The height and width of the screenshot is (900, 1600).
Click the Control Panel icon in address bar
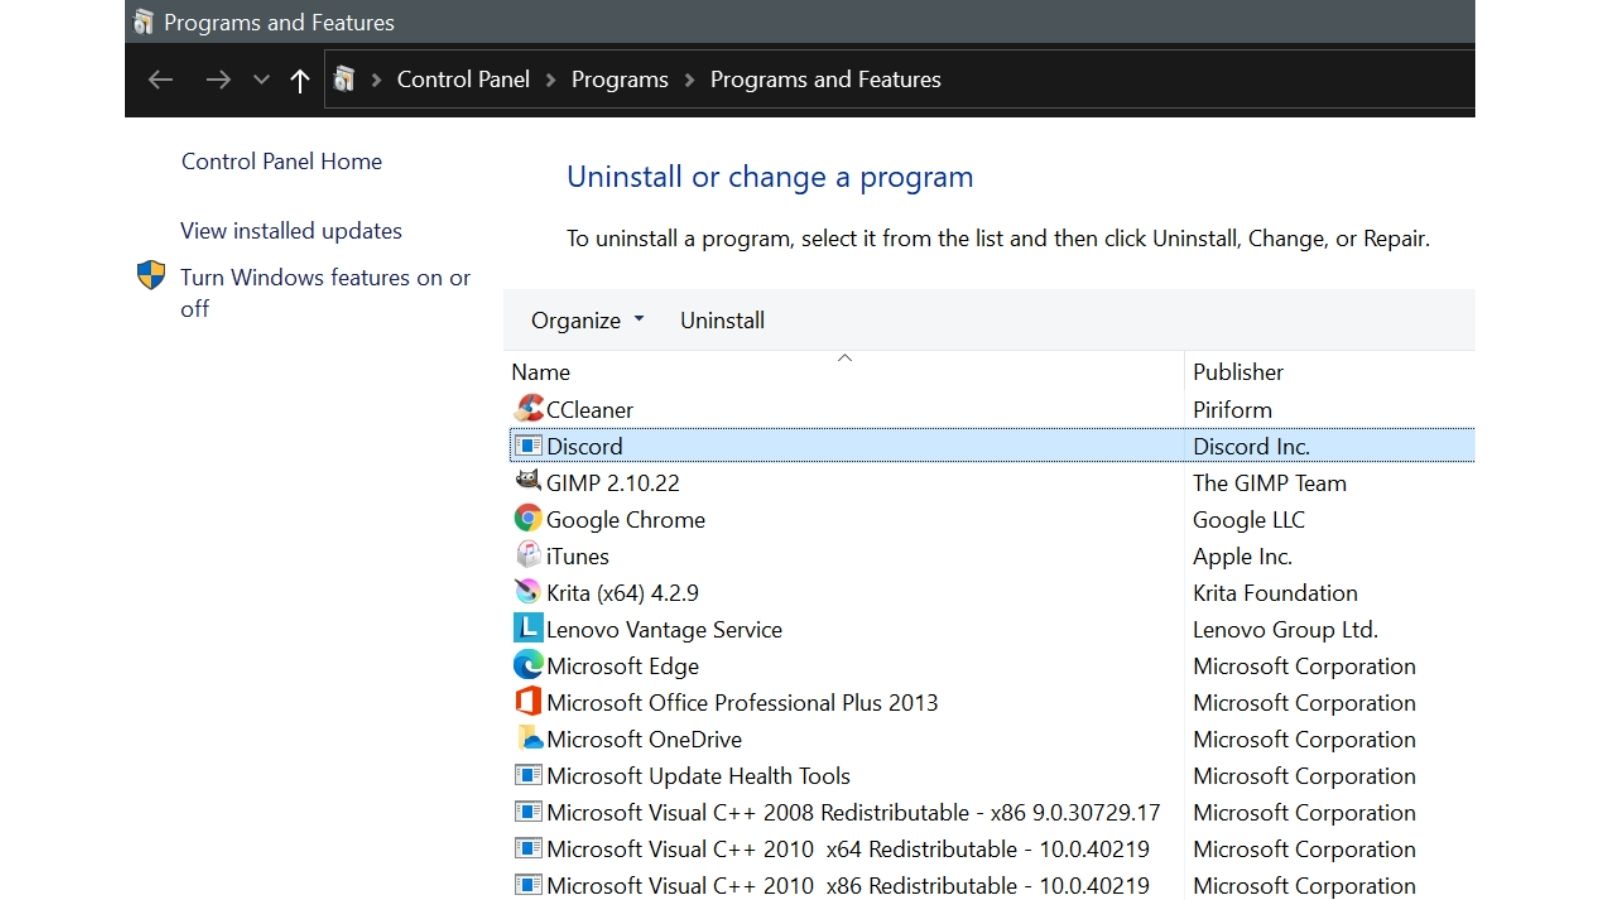pyautogui.click(x=344, y=79)
